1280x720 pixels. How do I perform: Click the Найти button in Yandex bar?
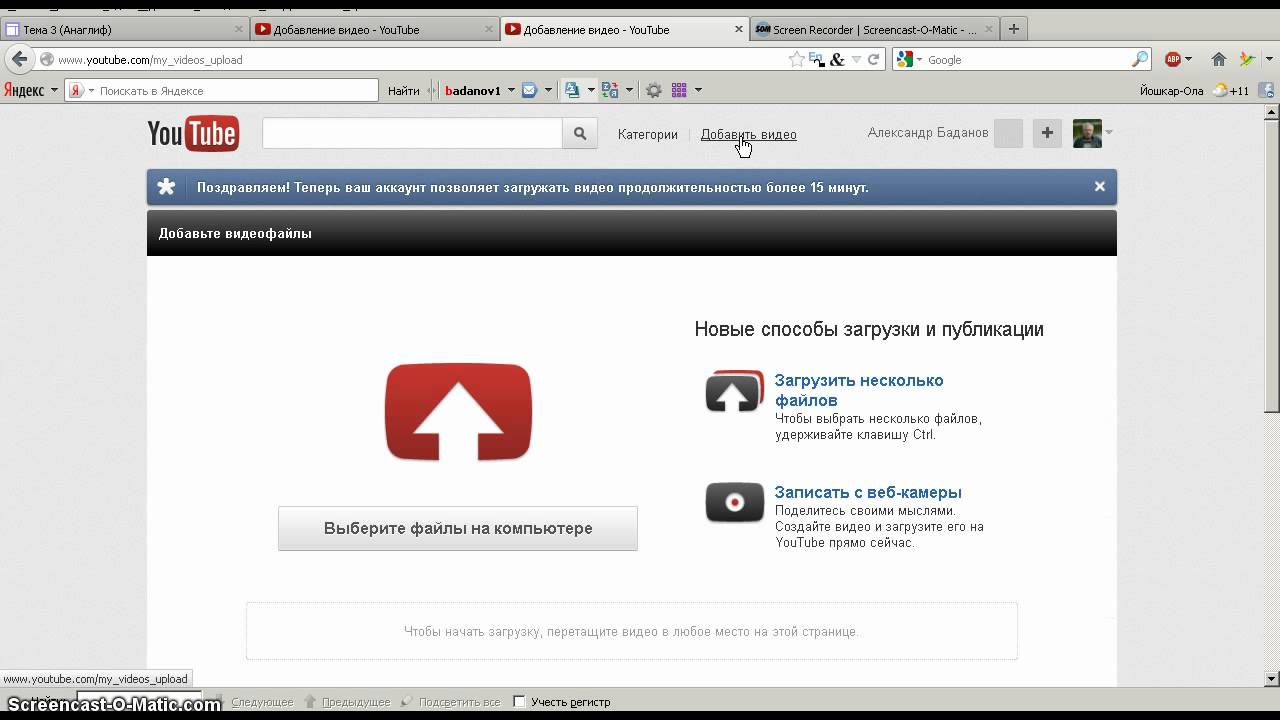tap(404, 90)
